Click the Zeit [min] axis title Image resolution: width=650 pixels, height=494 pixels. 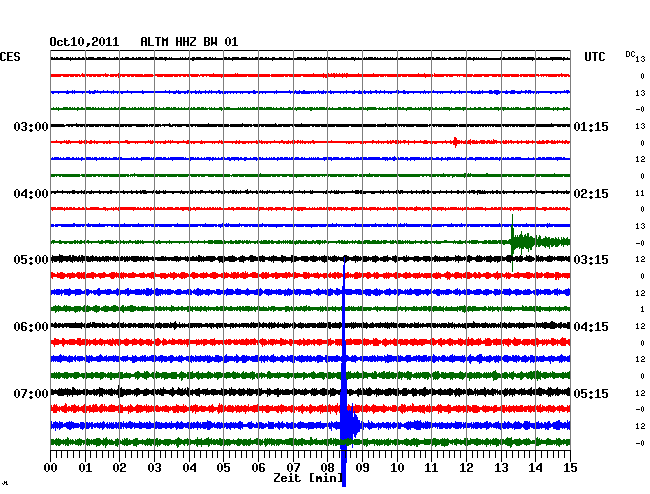(x=308, y=478)
